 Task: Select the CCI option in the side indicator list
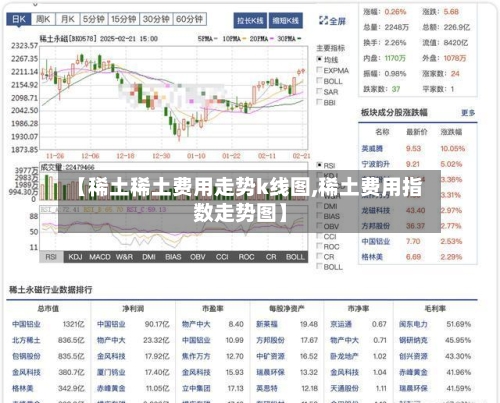point(327,237)
